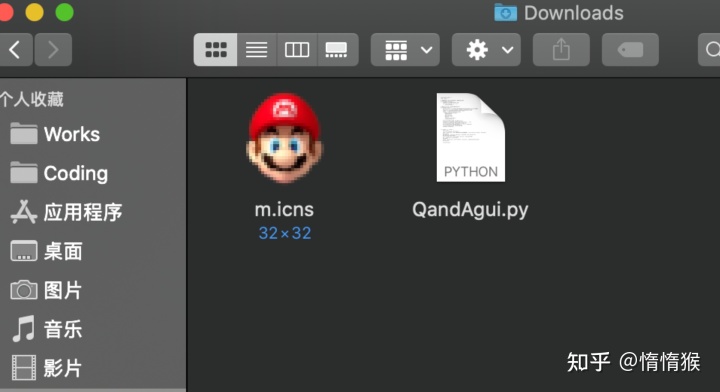Switch to list view

pyautogui.click(x=257, y=50)
